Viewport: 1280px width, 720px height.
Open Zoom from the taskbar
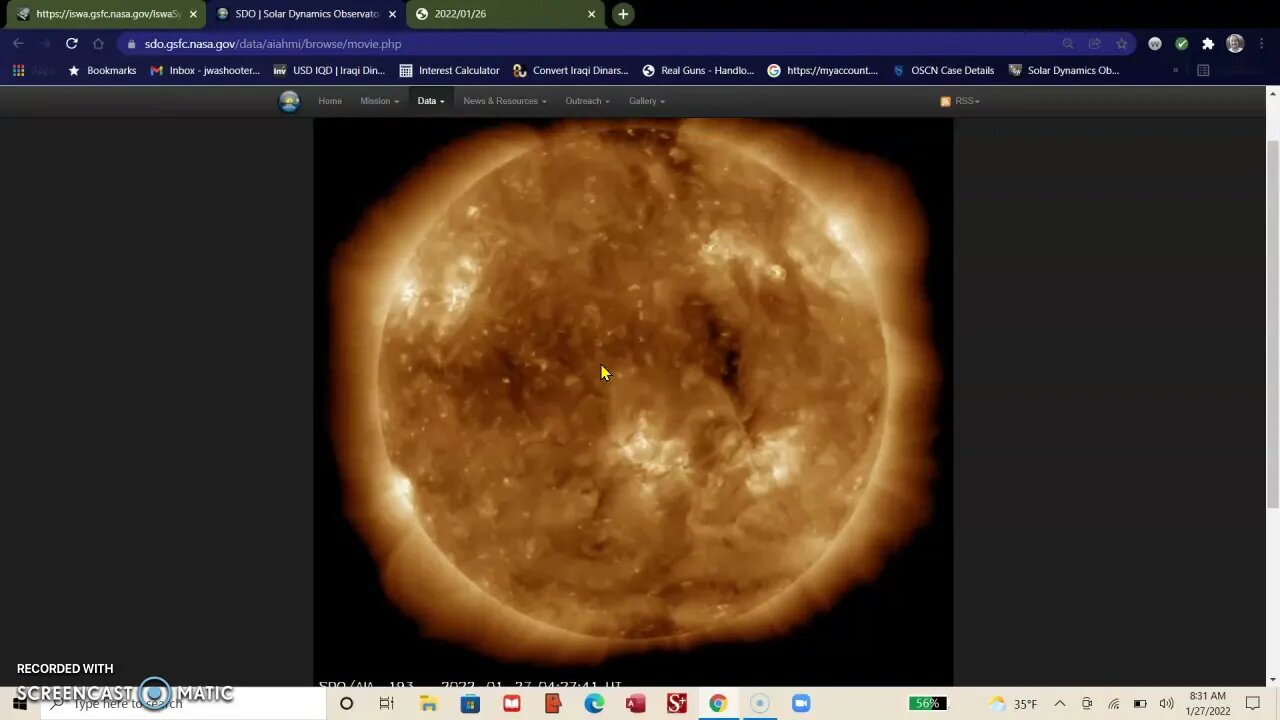point(801,704)
